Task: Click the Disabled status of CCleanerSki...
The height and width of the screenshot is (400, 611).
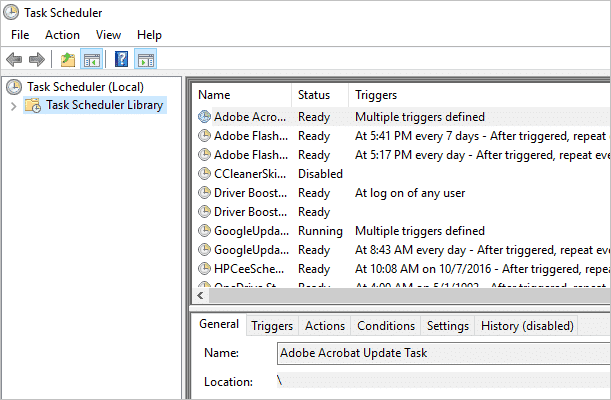Action: click(320, 173)
